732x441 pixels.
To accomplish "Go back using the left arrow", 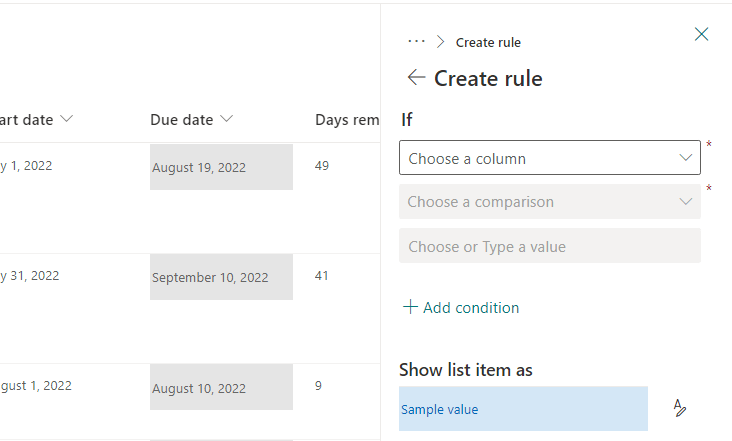I will click(x=416, y=77).
